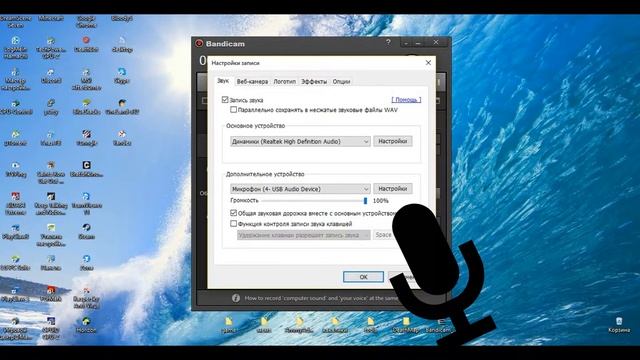Enable parallel saving to WAV files checkbox
Viewport: 640px width, 360px height.
pos(233,109)
